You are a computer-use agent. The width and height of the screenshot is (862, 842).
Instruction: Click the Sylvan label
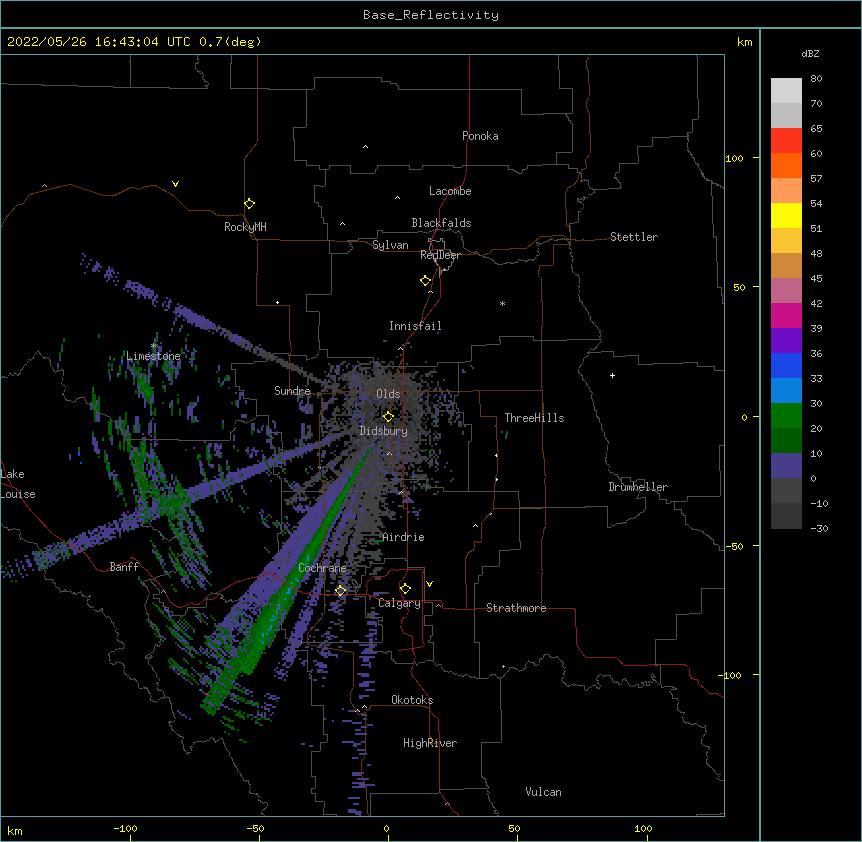tap(390, 245)
